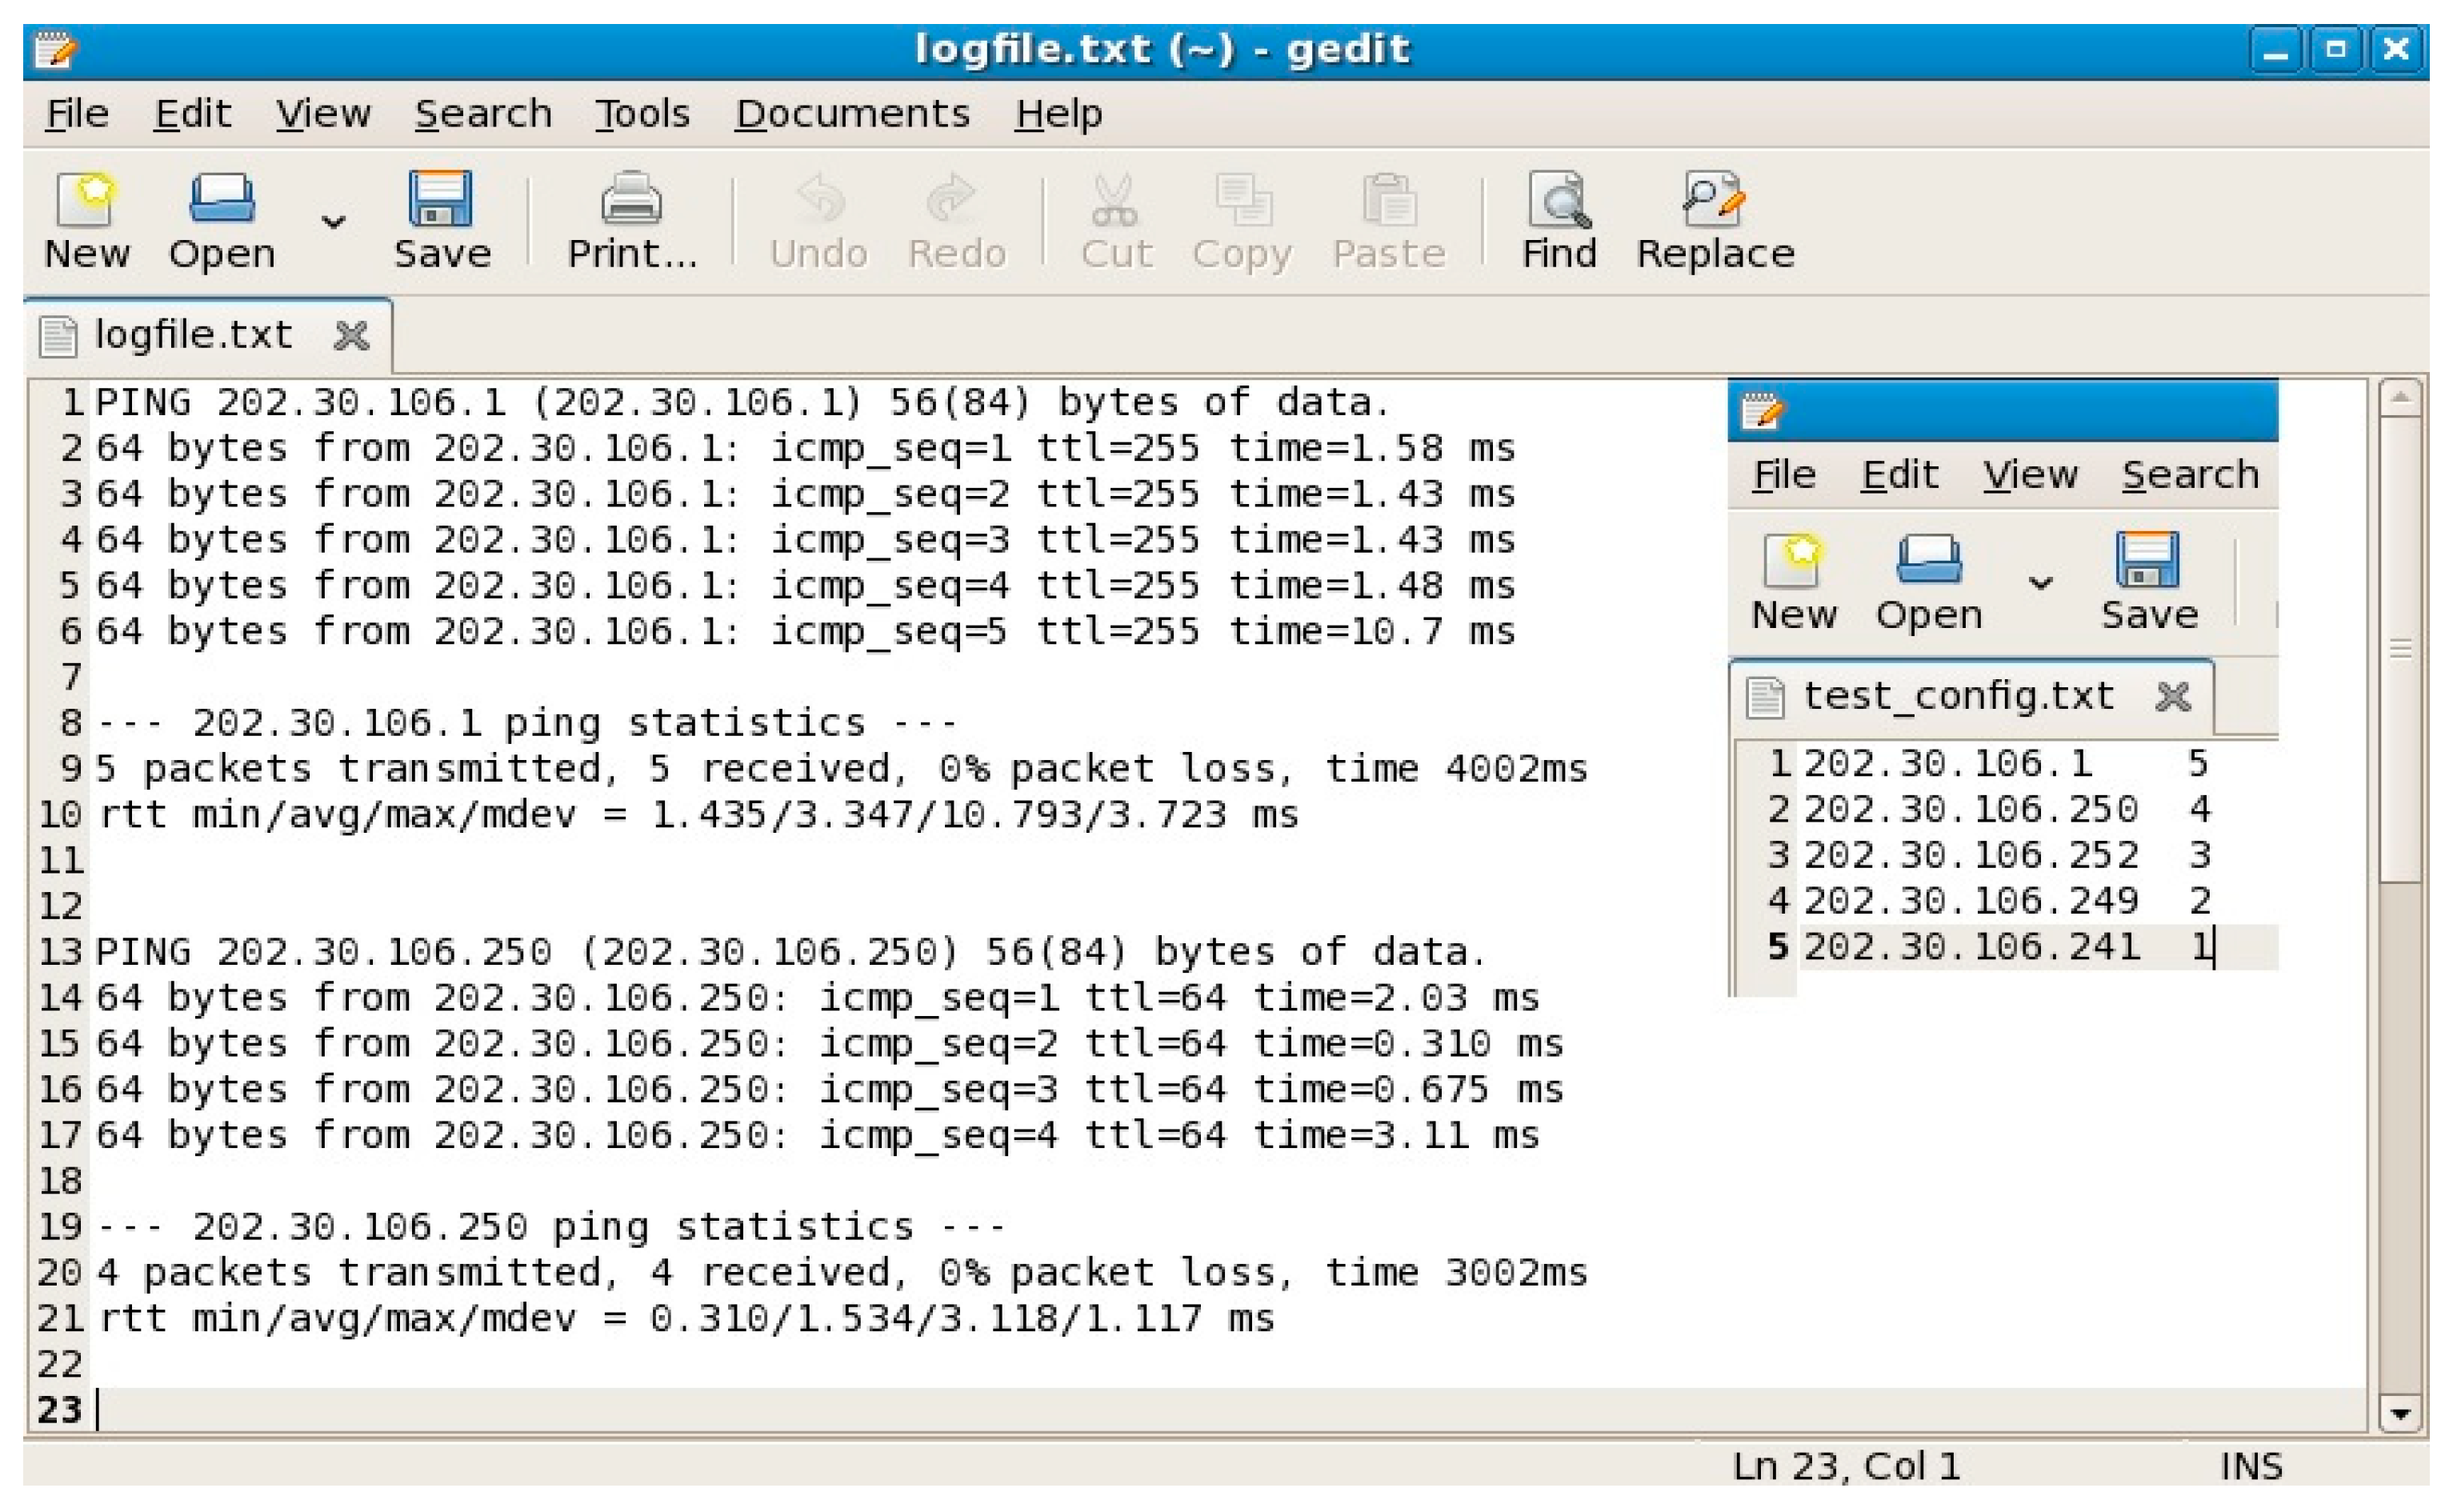Open the File menu in logfile.txt window
Viewport: 2457px width, 1512px height.
(77, 114)
